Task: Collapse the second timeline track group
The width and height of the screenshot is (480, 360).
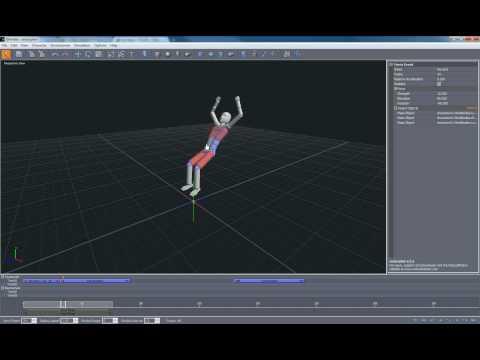Action: click(x=2, y=288)
